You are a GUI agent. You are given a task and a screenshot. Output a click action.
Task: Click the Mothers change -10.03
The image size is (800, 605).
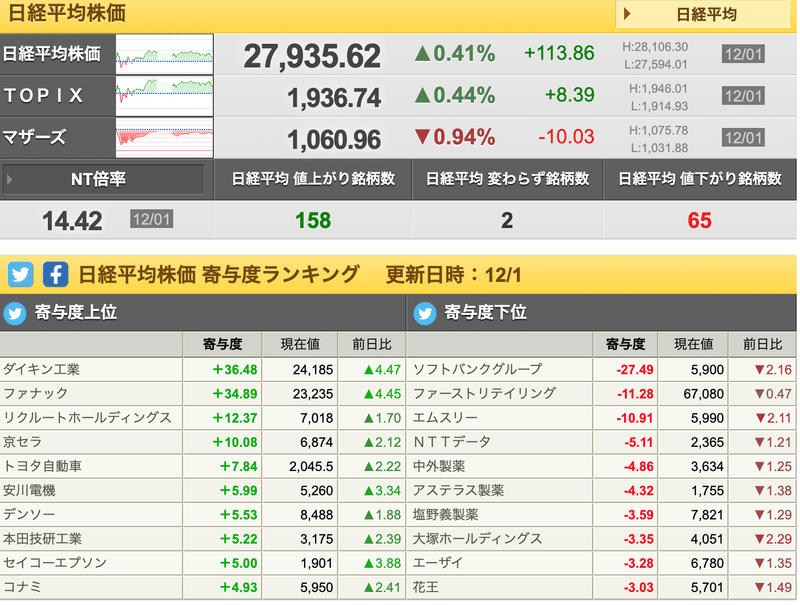[x=566, y=137]
